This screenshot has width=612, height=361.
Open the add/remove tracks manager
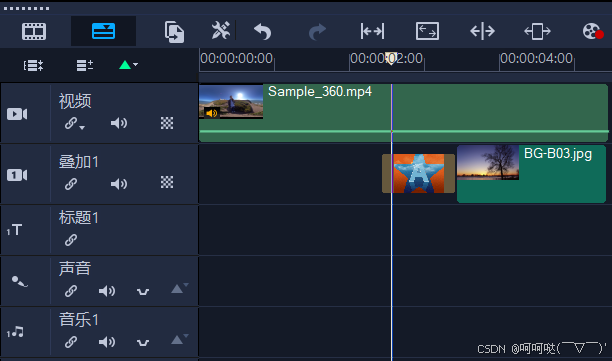click(x=85, y=65)
